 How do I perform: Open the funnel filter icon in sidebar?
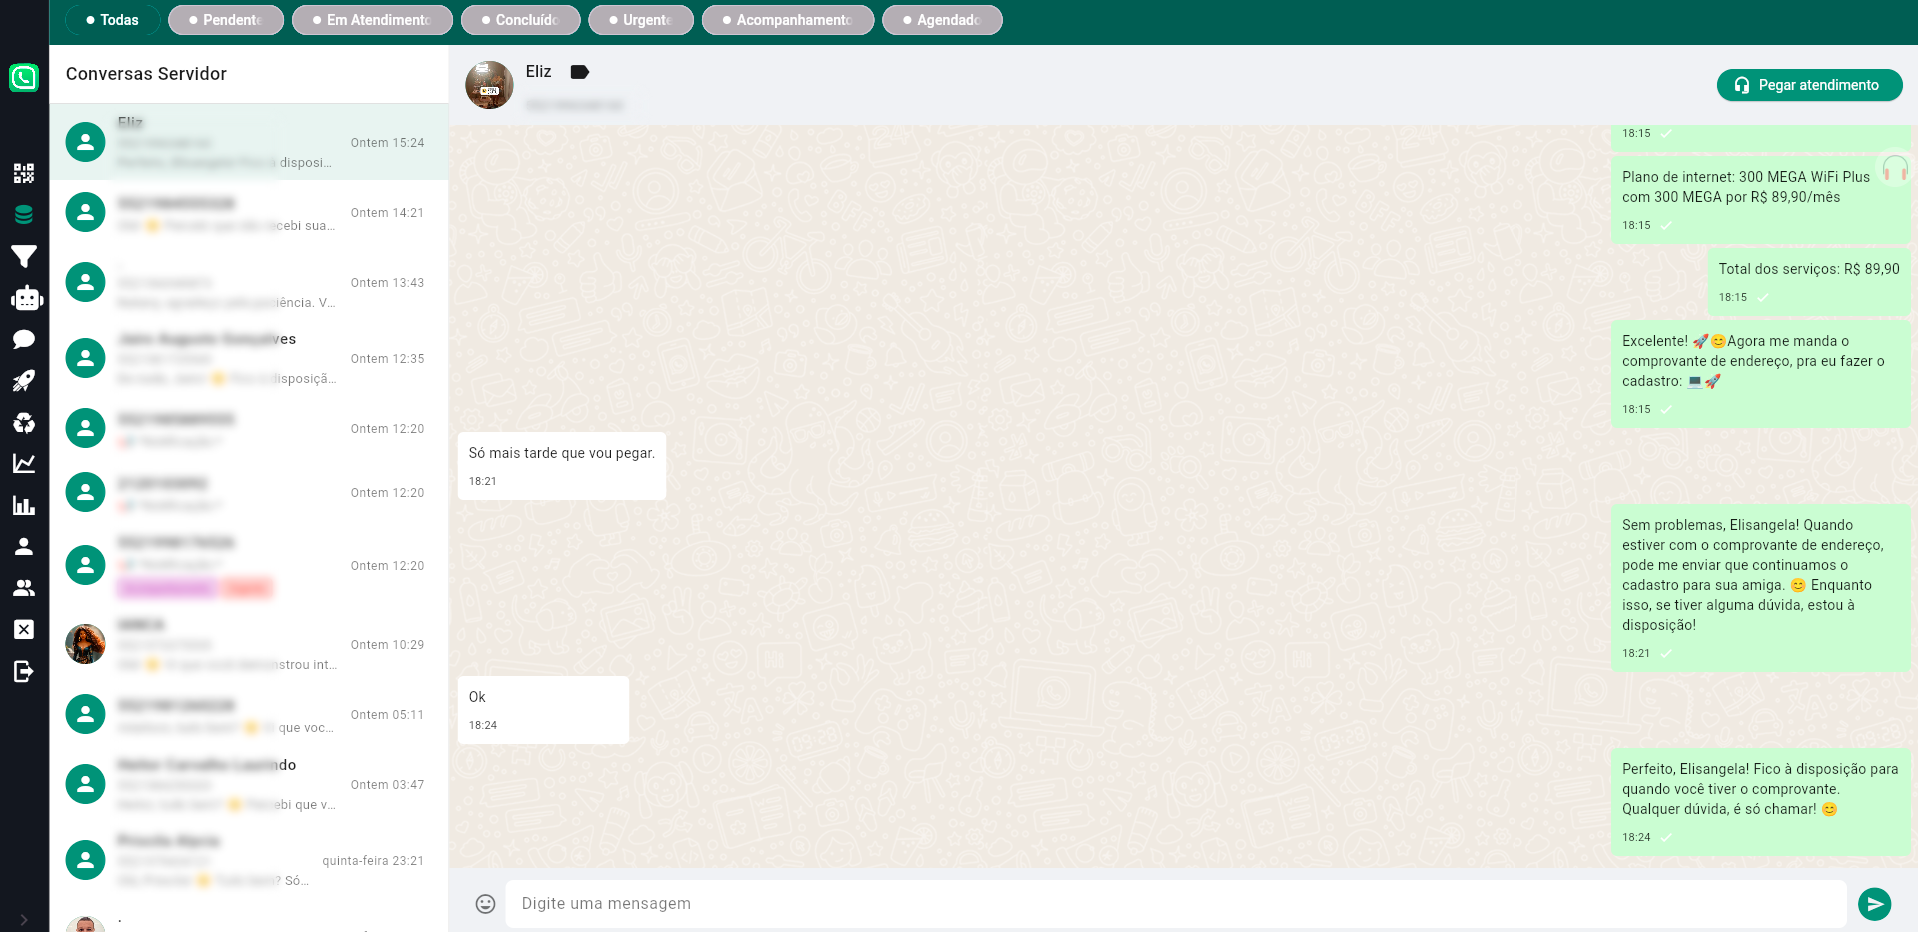24,257
